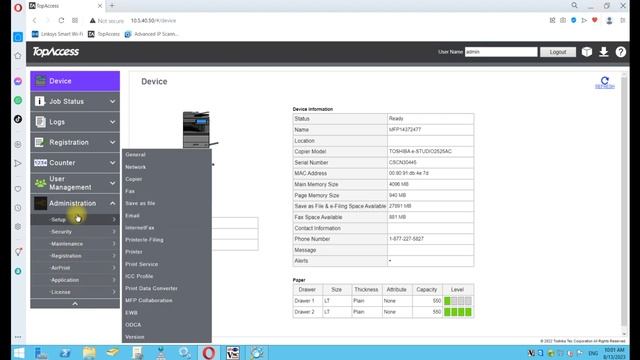The width and height of the screenshot is (640, 360).
Task: Reload page with browser refresh icon
Action: tap(61, 20)
